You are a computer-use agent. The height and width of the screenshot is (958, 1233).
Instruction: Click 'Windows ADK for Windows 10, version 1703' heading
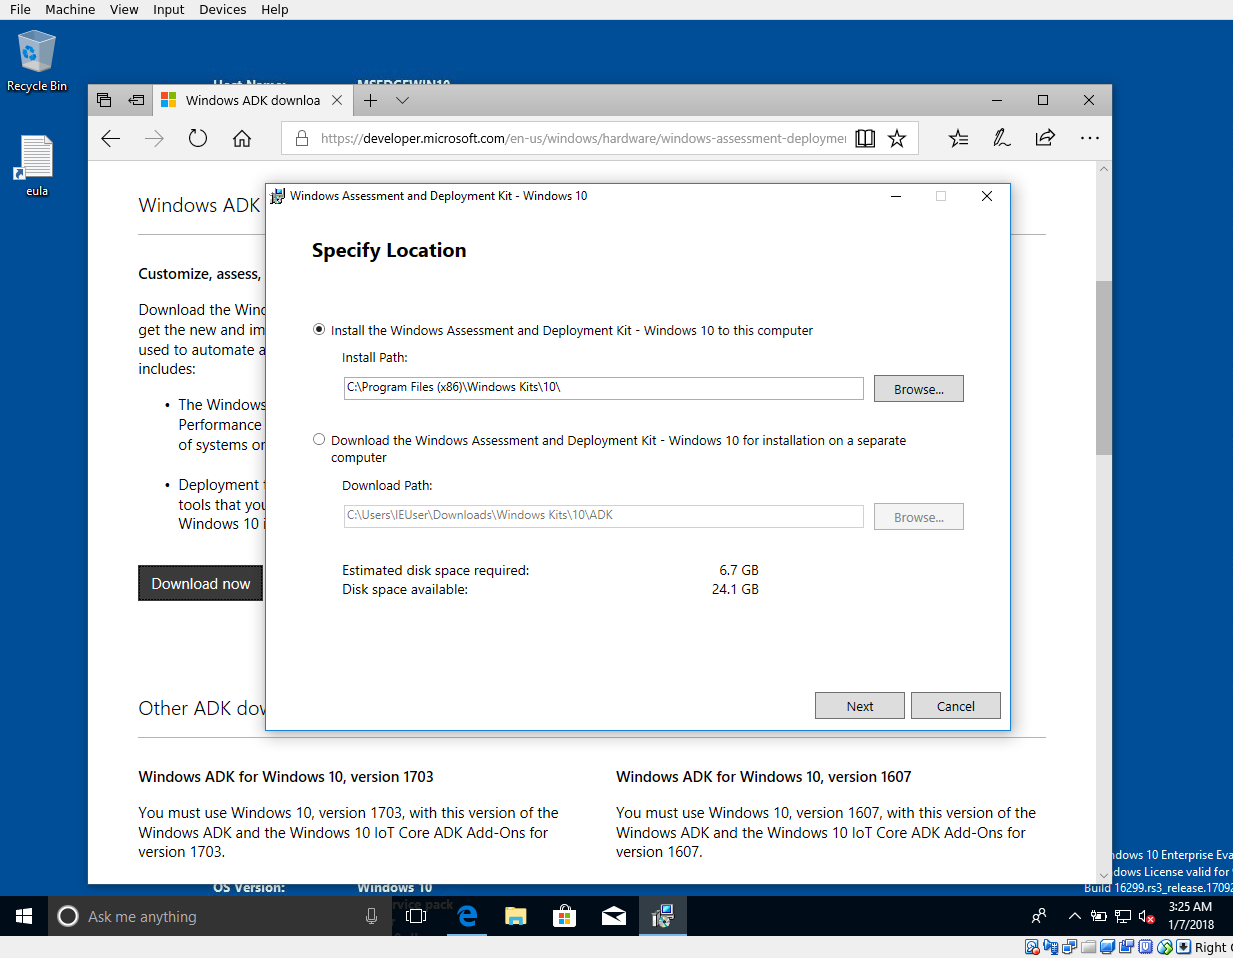286,777
